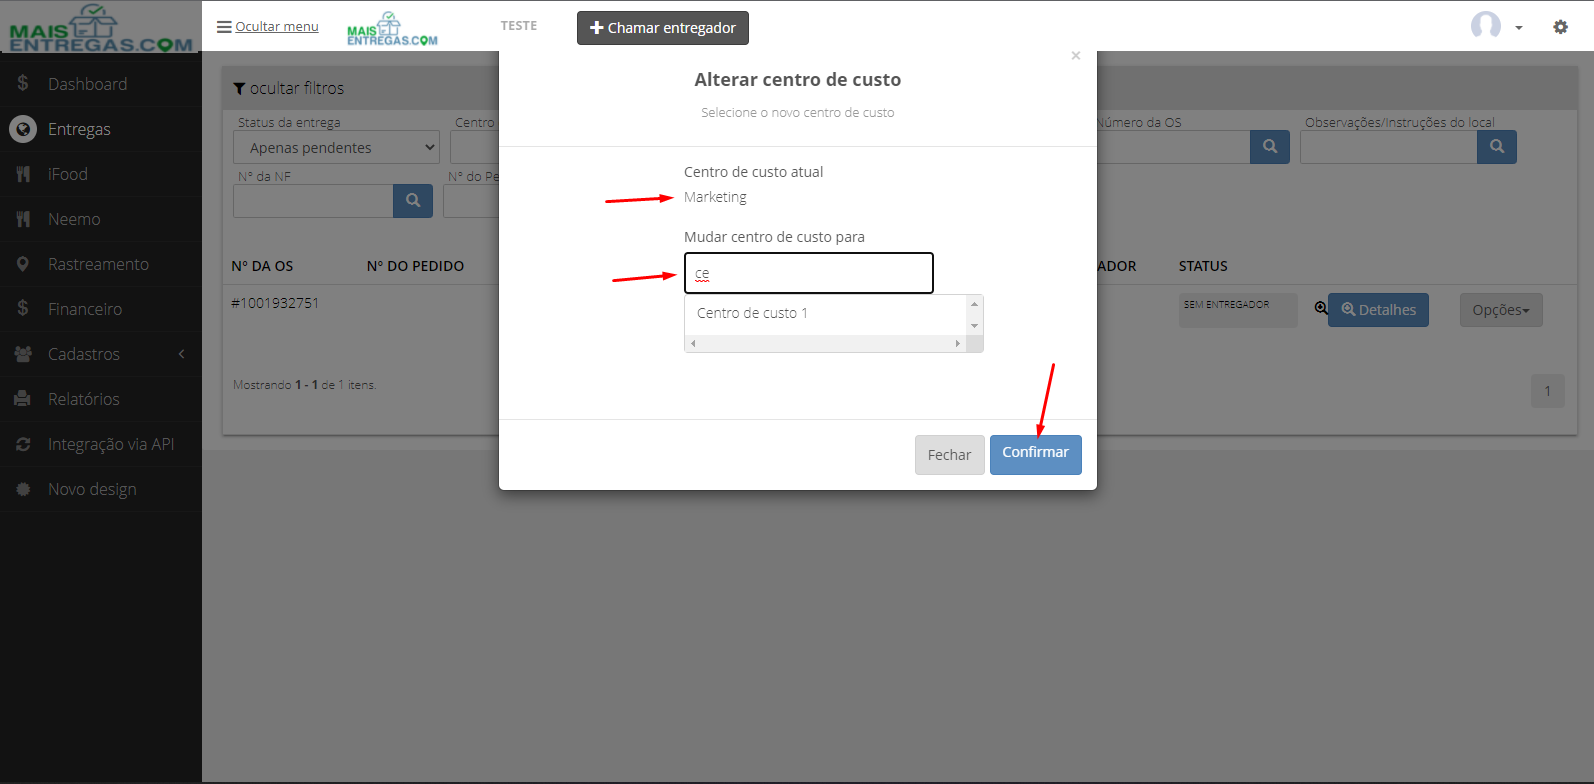Screen dimensions: 1594x784
Task: Click the Ocultar menu link
Action: click(277, 26)
